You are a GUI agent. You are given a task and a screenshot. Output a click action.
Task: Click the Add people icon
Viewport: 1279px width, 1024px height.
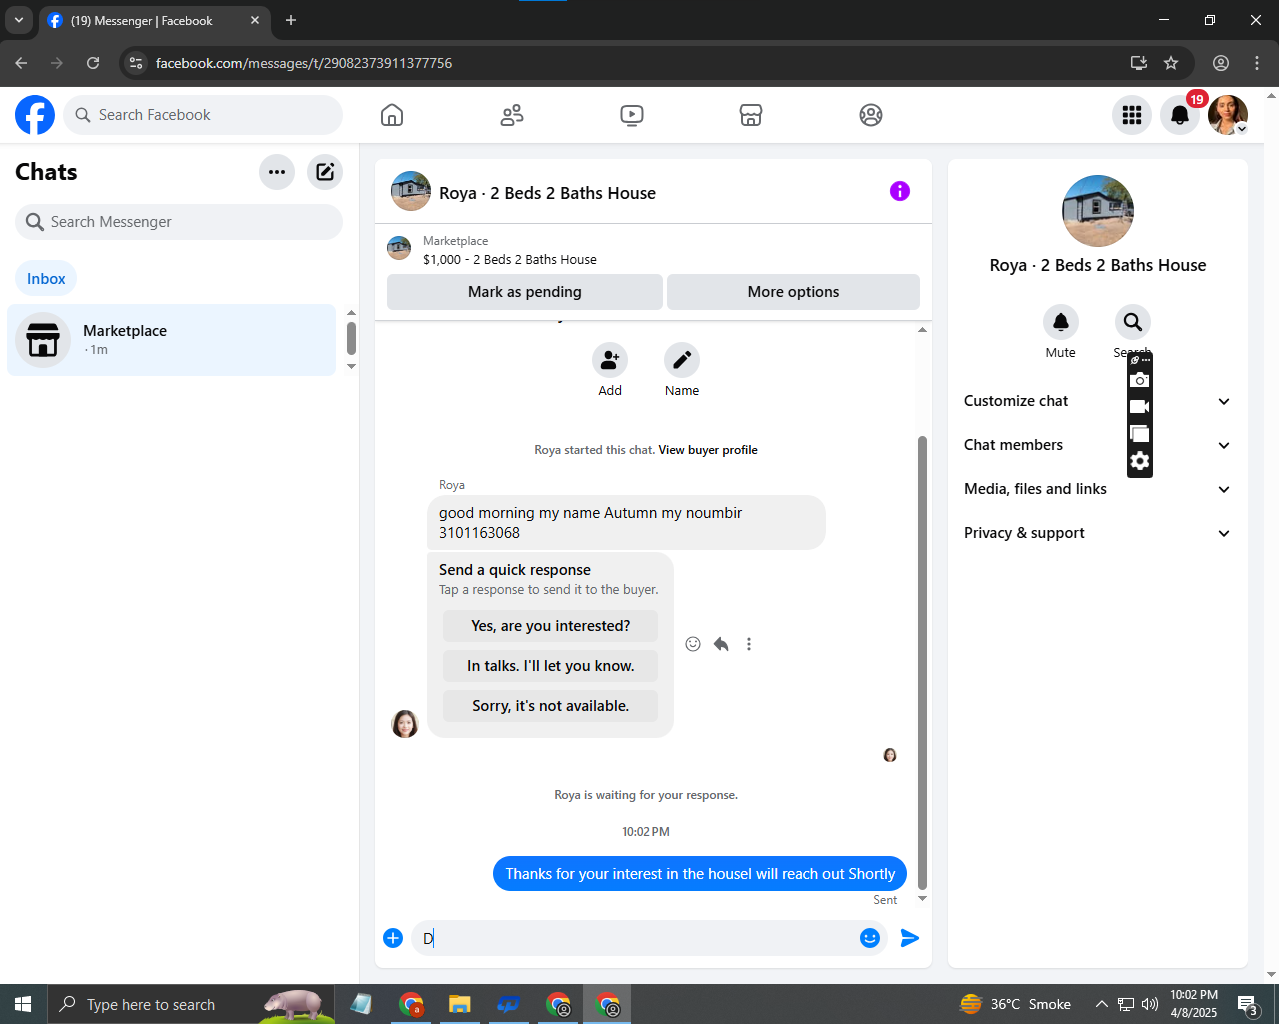(610, 360)
